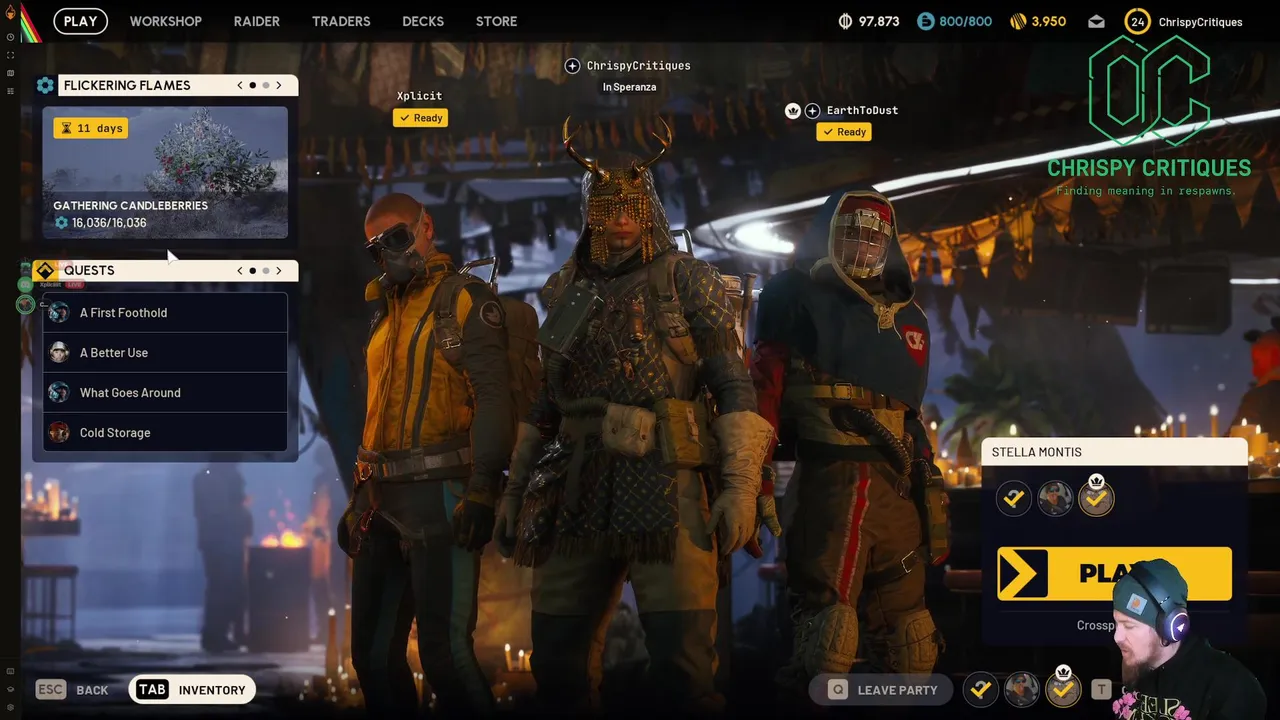Click the ESC Back button
1280x720 pixels.
click(73, 690)
